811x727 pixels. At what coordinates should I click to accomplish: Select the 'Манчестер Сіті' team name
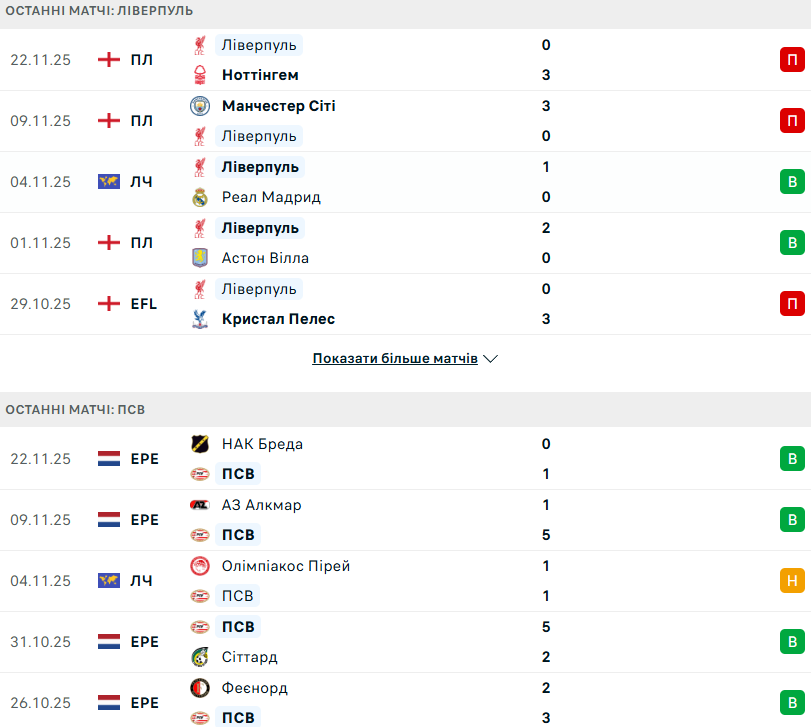coord(278,106)
